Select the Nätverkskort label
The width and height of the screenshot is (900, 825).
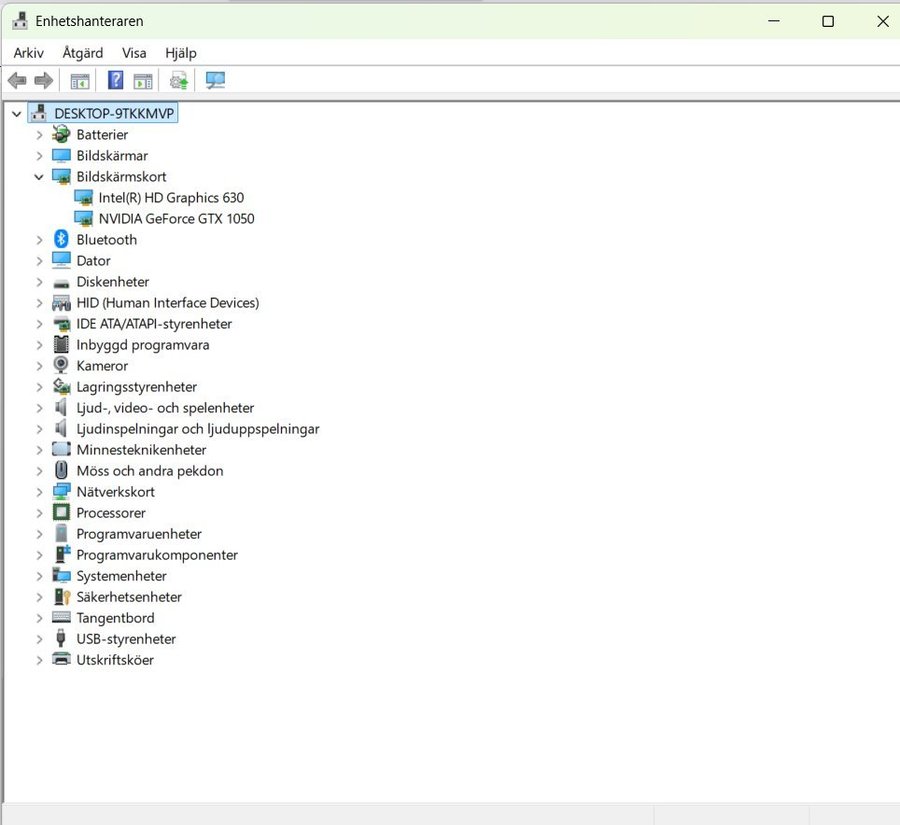click(x=115, y=491)
